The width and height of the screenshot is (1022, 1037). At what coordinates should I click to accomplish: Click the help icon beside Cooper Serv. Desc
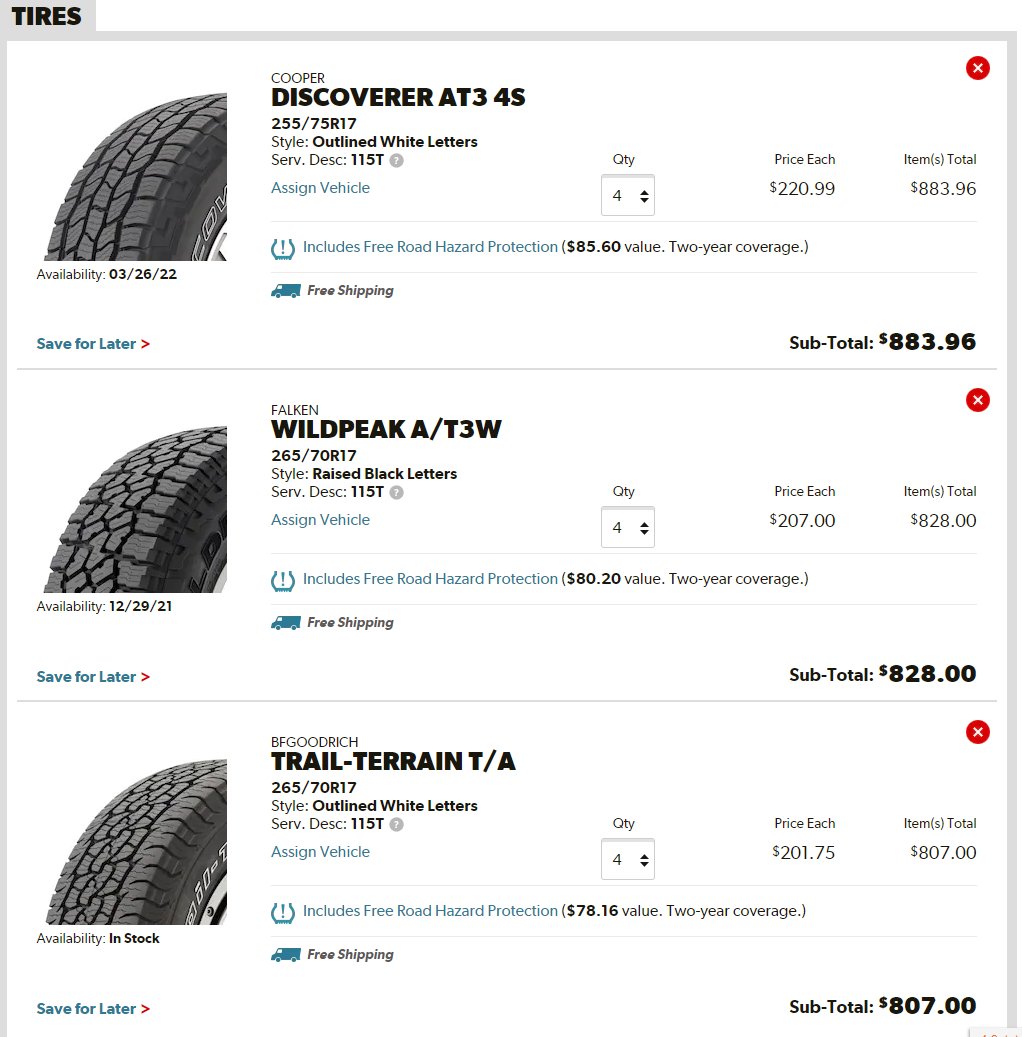coord(396,161)
